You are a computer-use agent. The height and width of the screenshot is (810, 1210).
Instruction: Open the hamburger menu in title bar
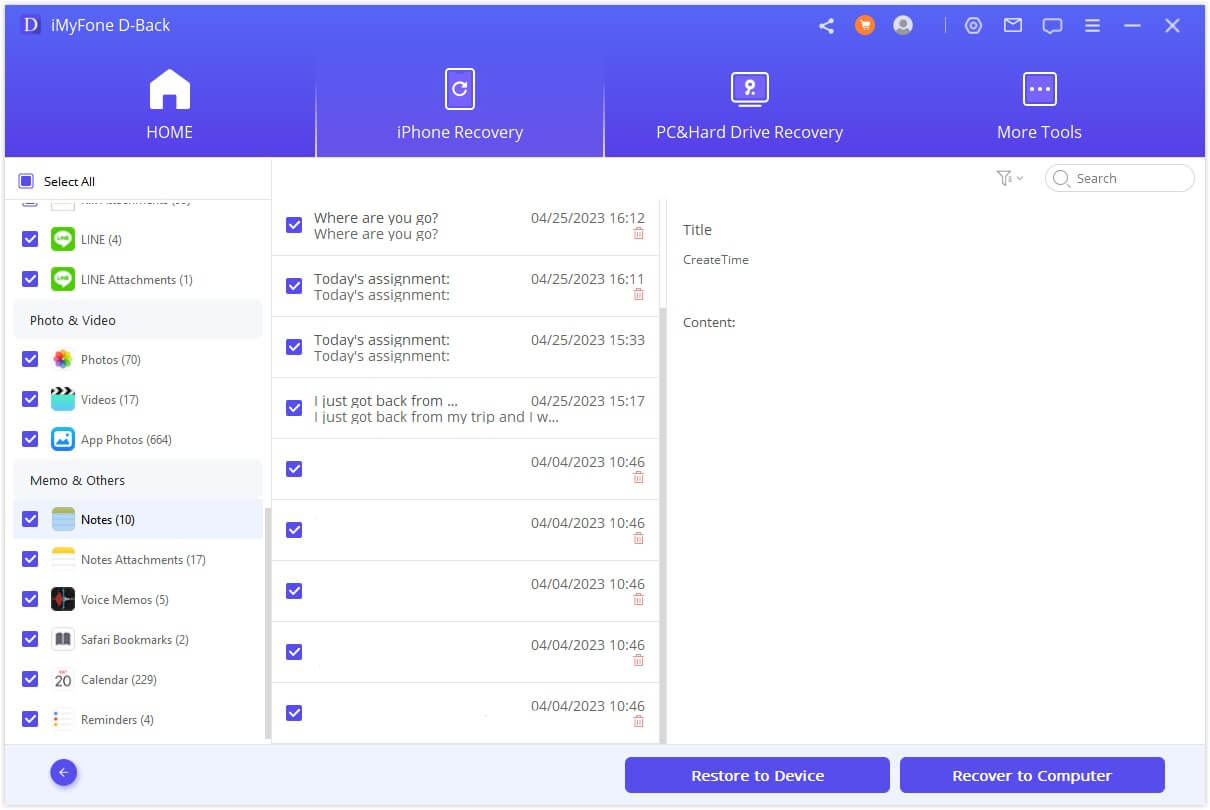pyautogui.click(x=1092, y=26)
